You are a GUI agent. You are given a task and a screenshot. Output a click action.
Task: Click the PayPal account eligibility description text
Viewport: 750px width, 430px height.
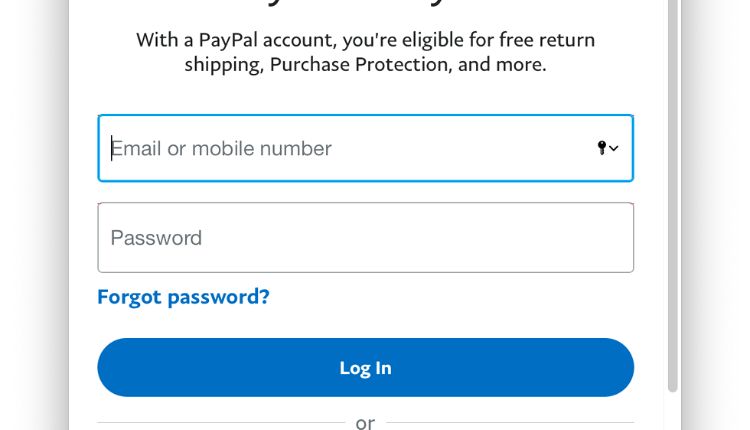point(365,52)
